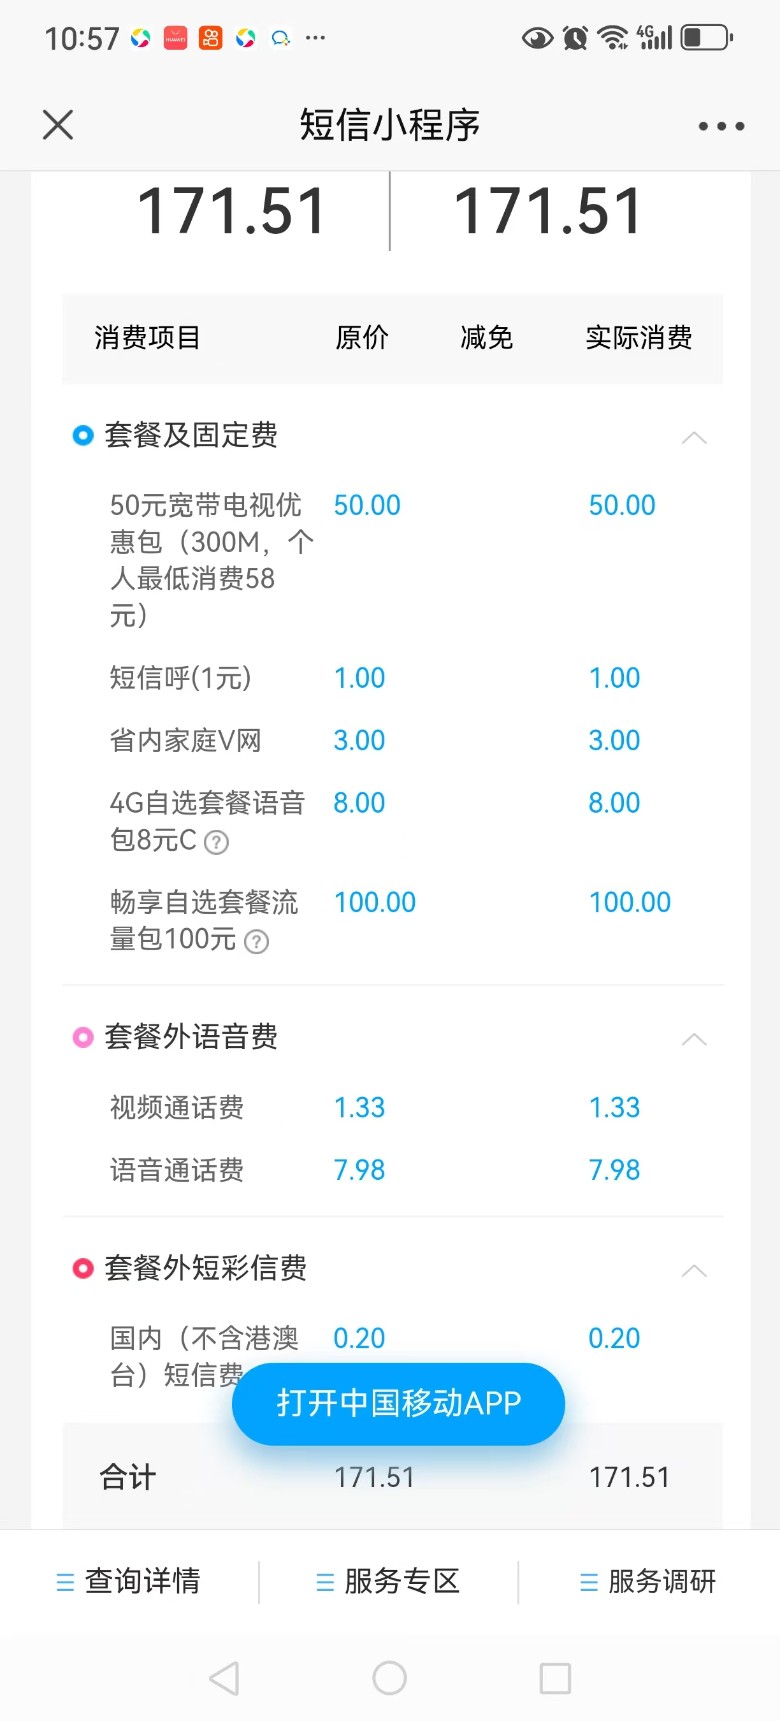Collapse the 套餐外语音费 section
The image size is (780, 1721).
(x=694, y=1040)
